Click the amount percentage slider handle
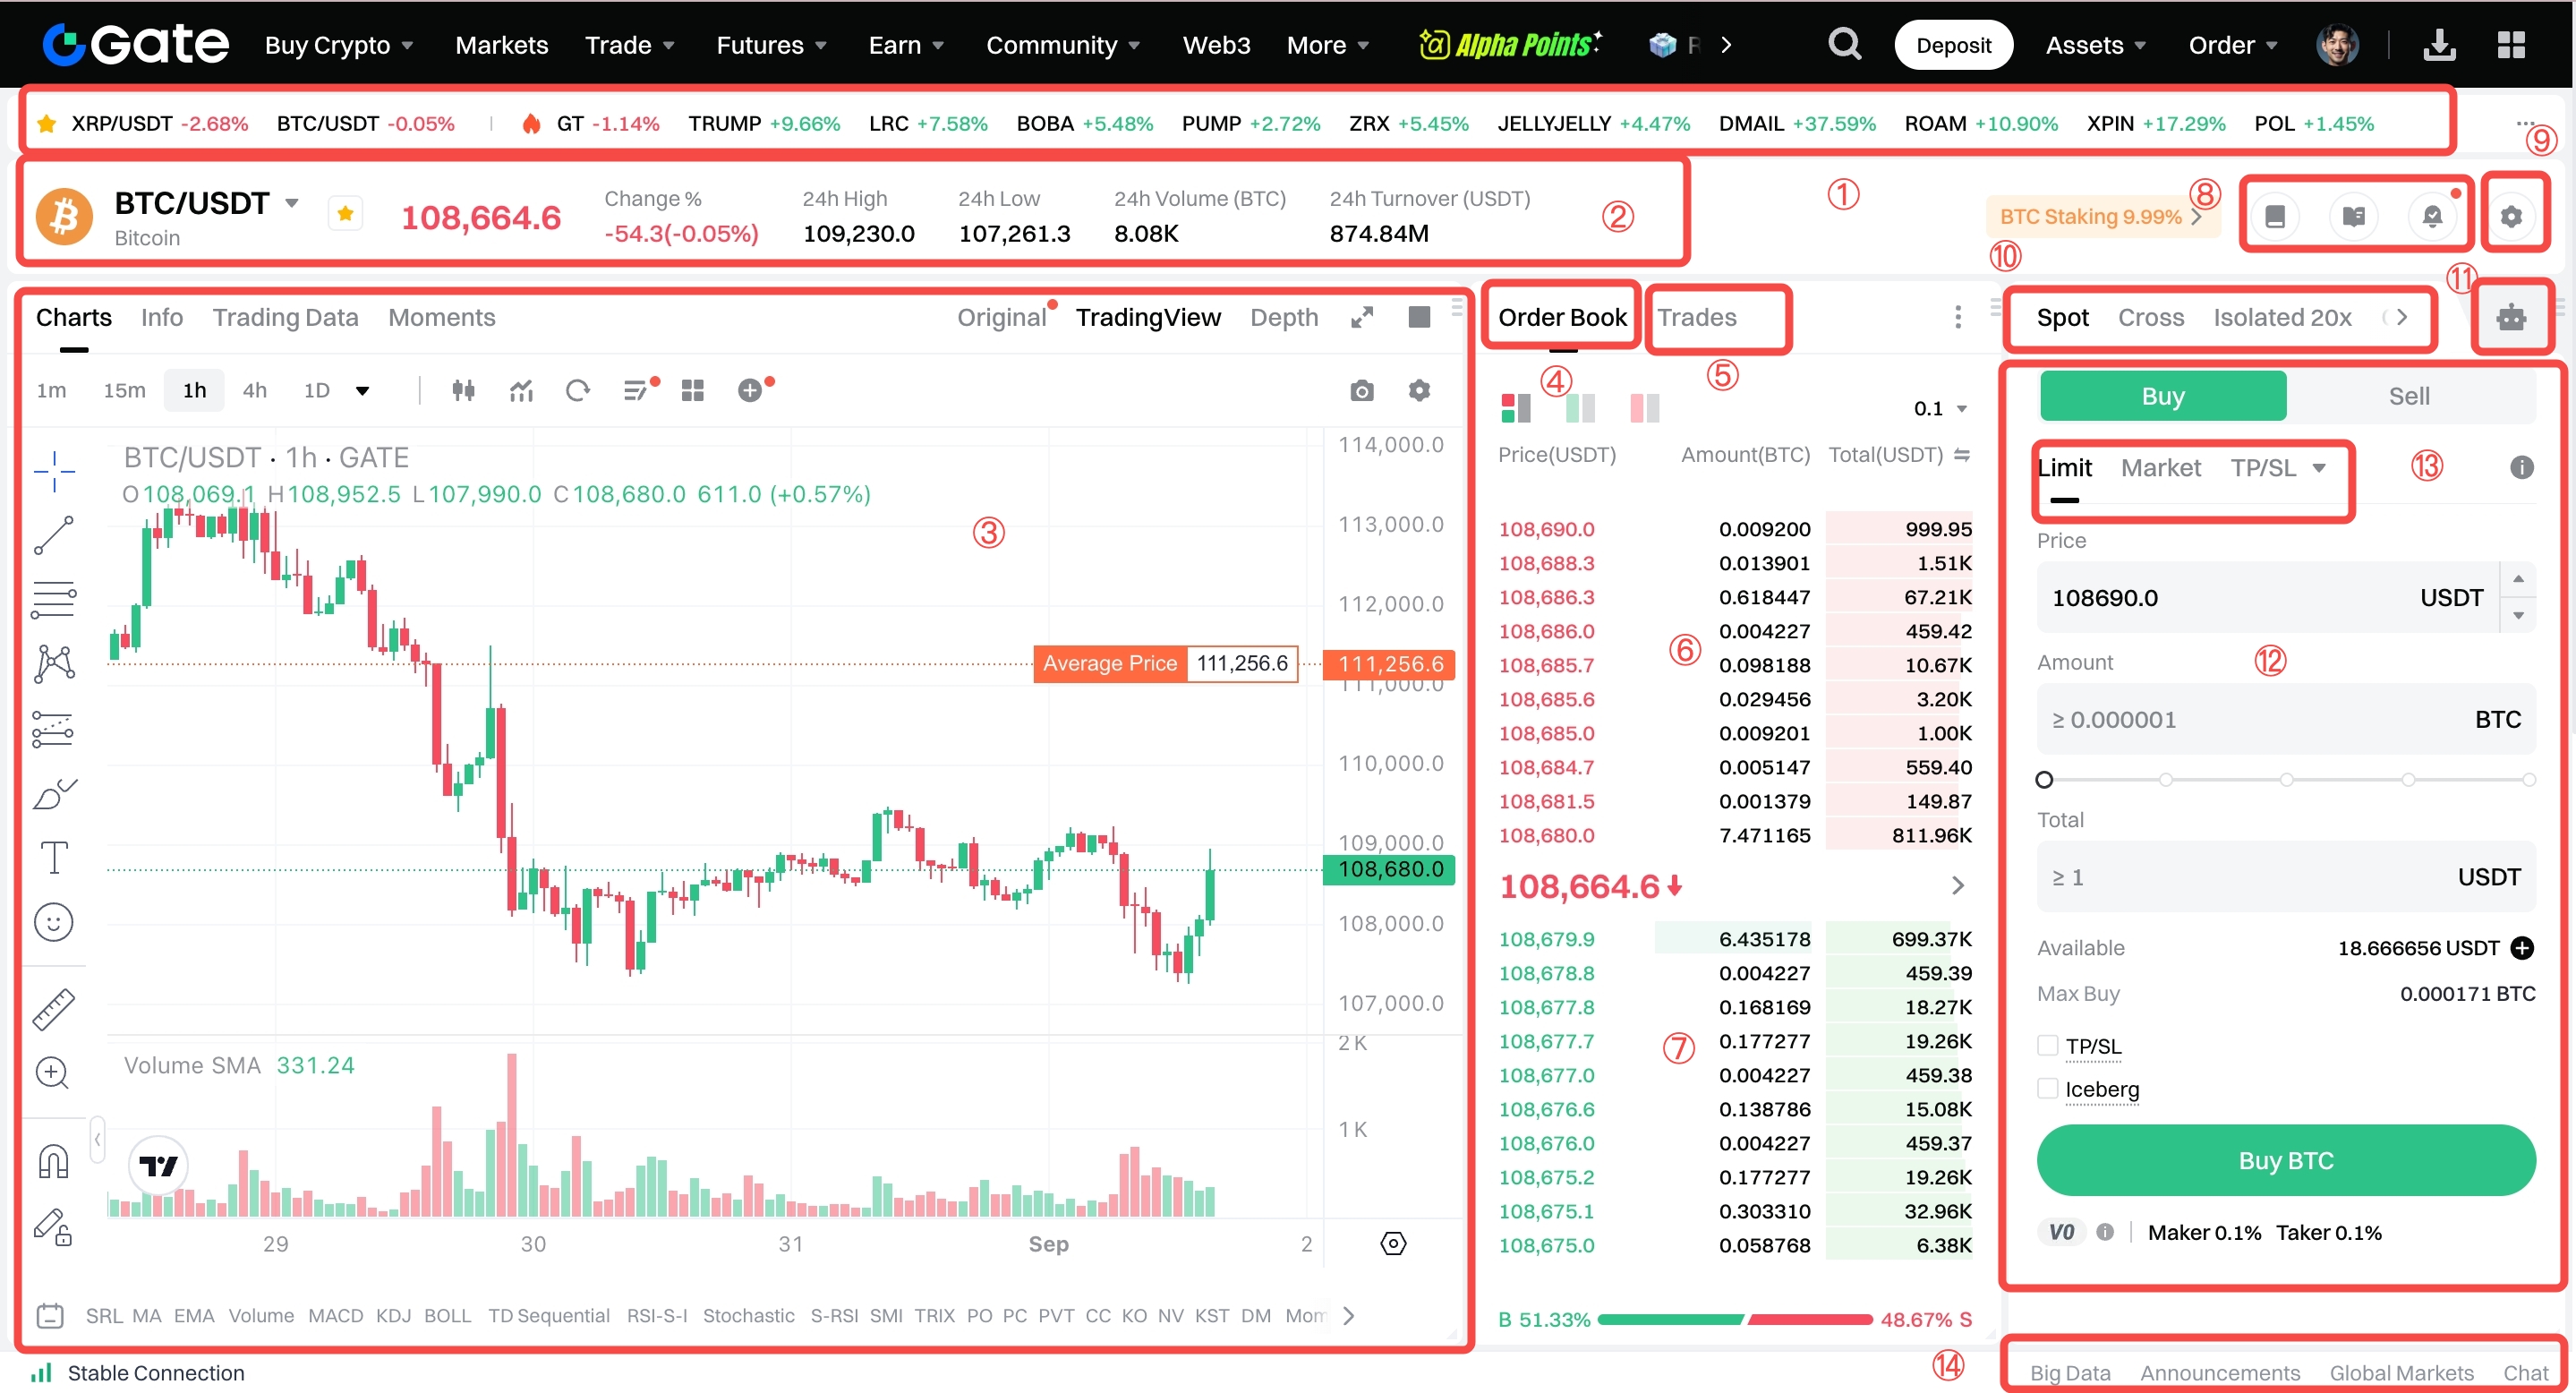 coord(2044,779)
